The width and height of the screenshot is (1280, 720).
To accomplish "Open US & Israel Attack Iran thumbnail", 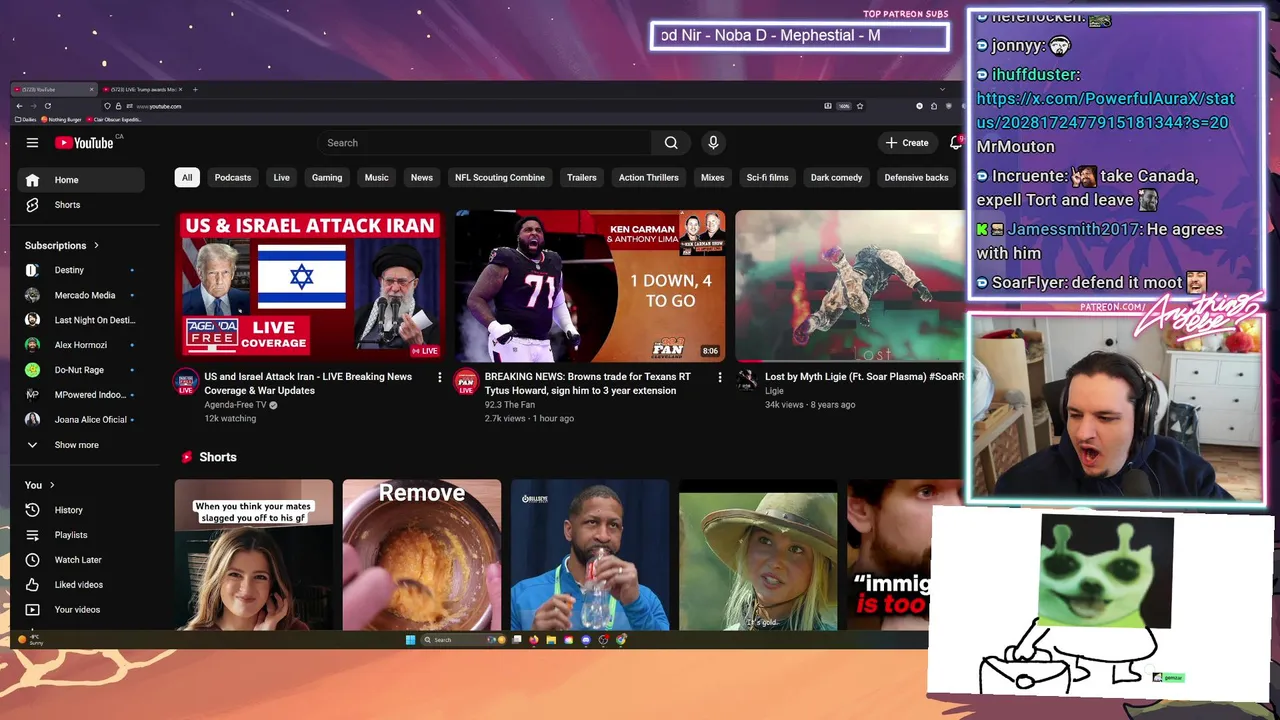I will (x=309, y=285).
